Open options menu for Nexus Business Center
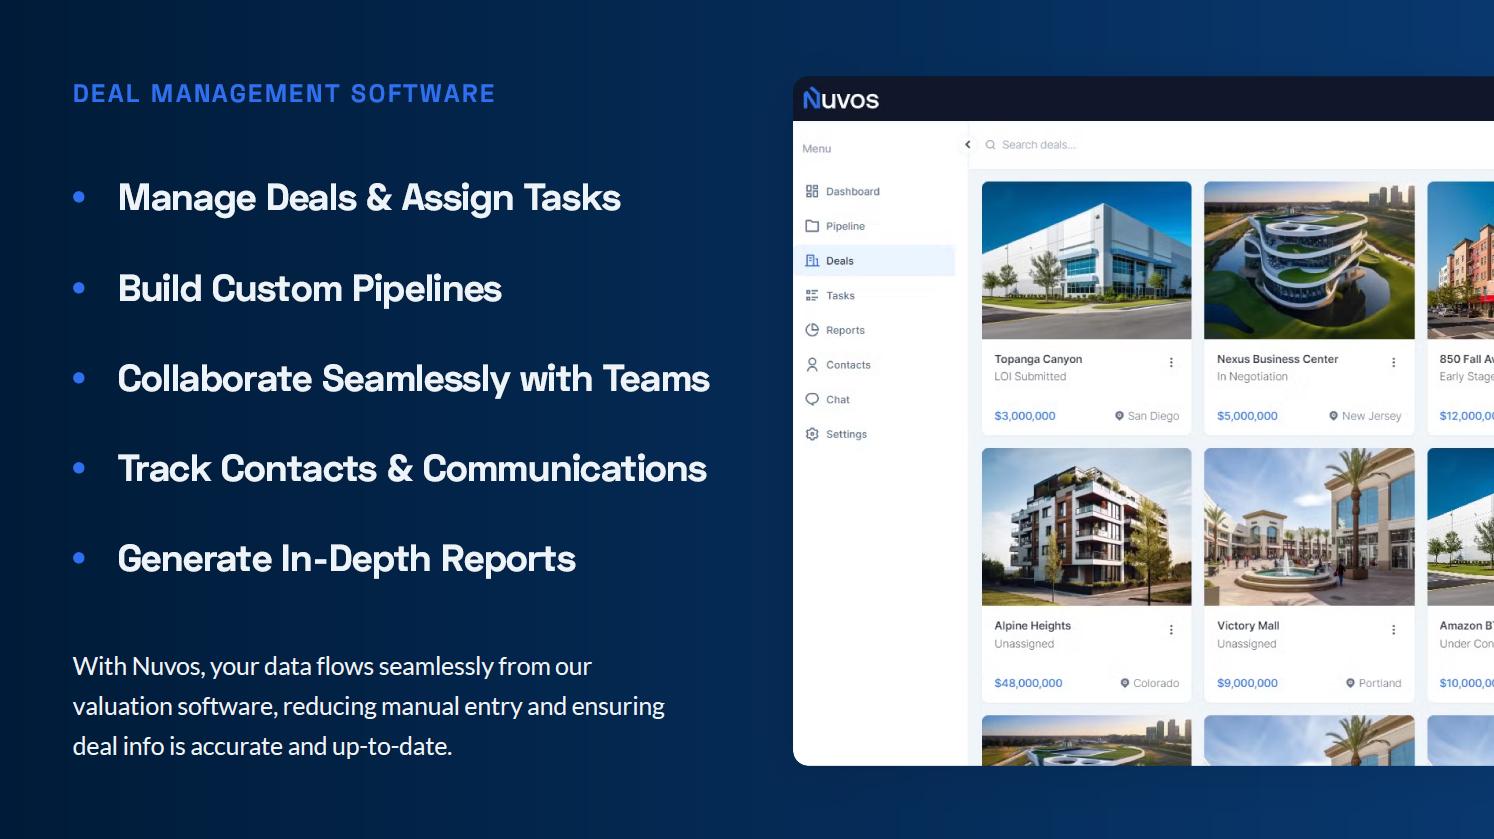1494x839 pixels. (x=1393, y=363)
